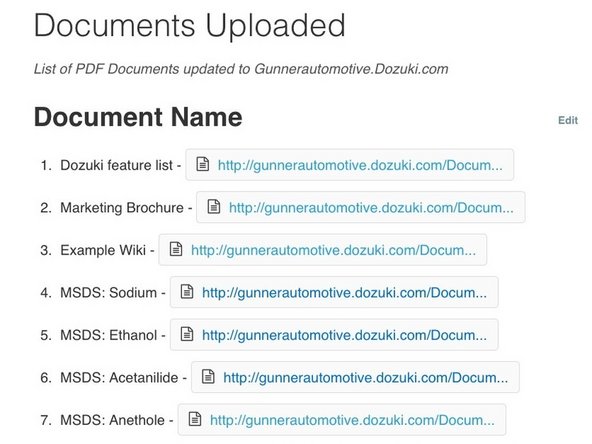Open the MSDS: Ethanol document link
The width and height of the screenshot is (592, 444).
pyautogui.click(x=344, y=335)
